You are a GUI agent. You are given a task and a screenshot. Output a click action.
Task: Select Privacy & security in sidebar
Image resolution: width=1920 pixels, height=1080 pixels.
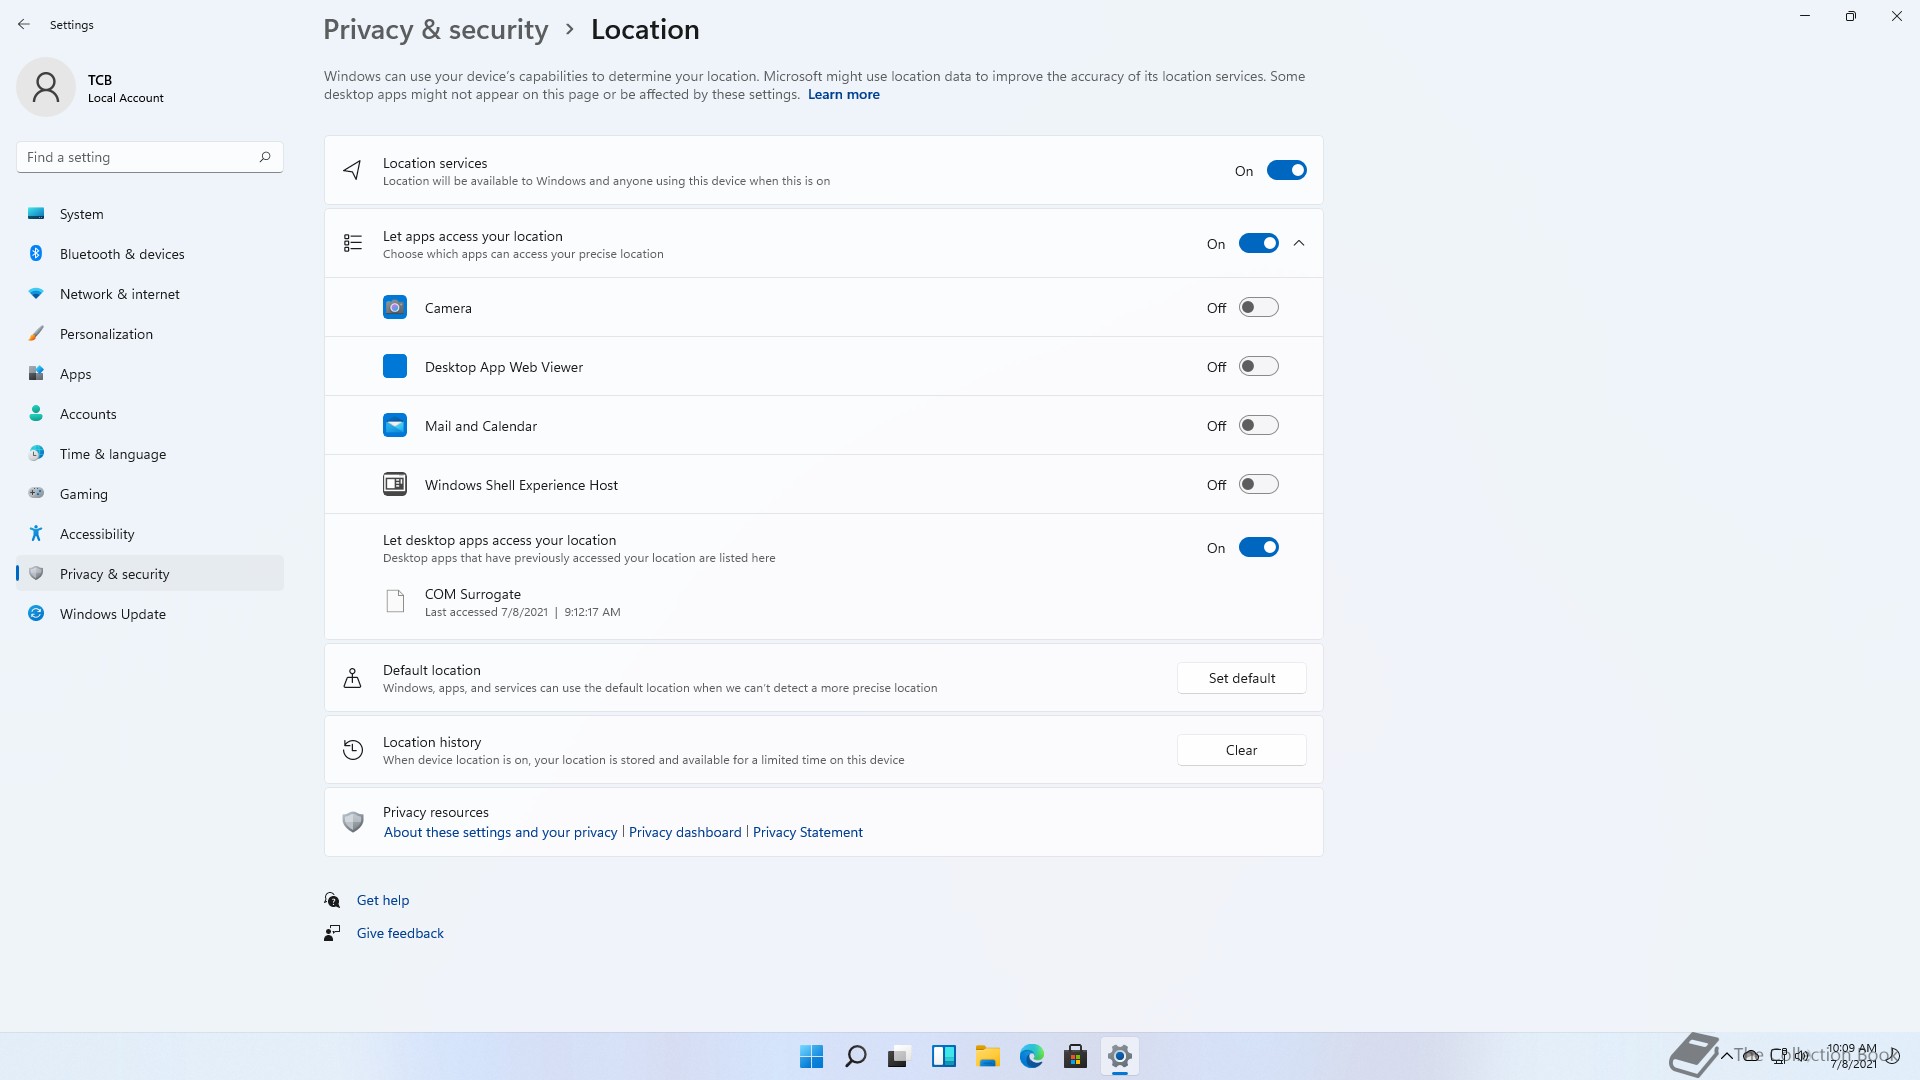coord(150,573)
